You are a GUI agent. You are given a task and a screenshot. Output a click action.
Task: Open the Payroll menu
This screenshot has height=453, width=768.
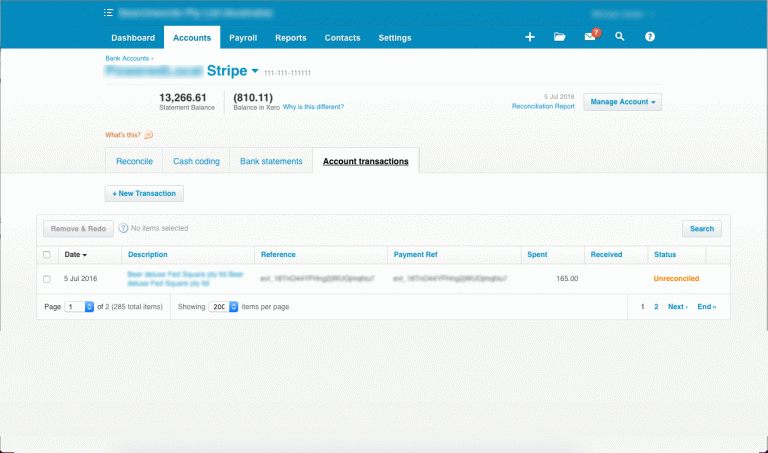click(x=243, y=38)
